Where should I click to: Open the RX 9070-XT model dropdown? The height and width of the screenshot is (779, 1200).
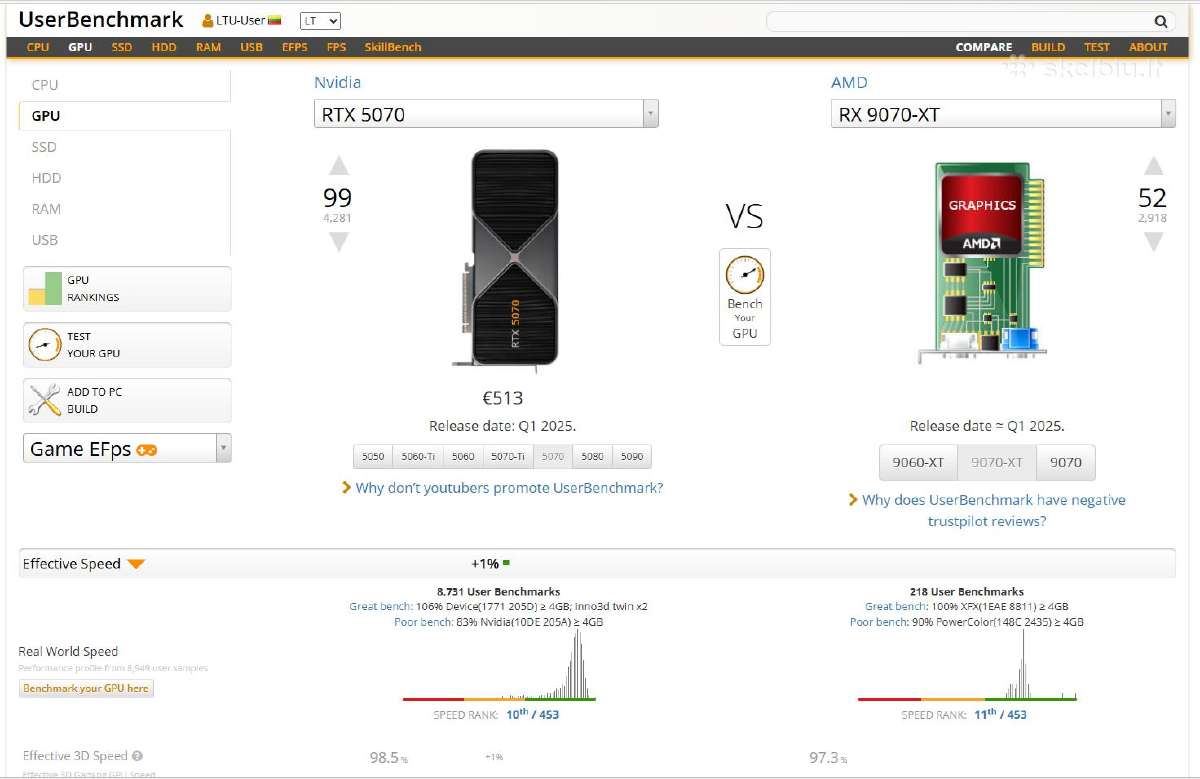(1003, 114)
